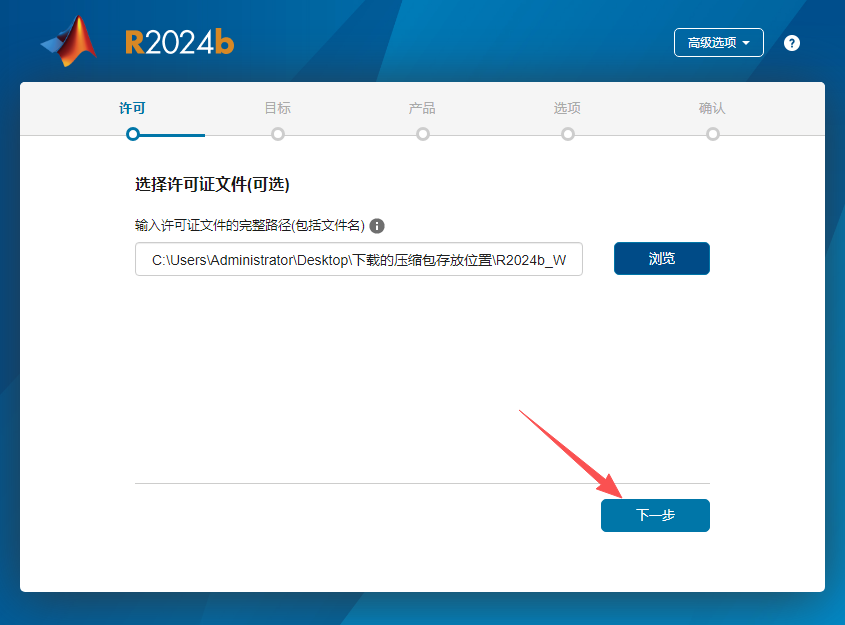Open the 高级选项 menu in the header

point(718,42)
